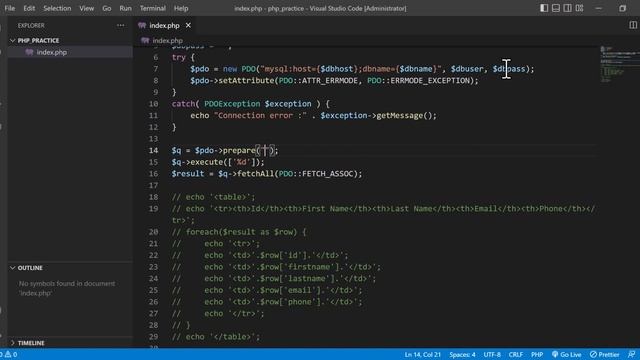Change indentation via Spaces: 4
Screen dimensions: 640x360
[462, 354]
